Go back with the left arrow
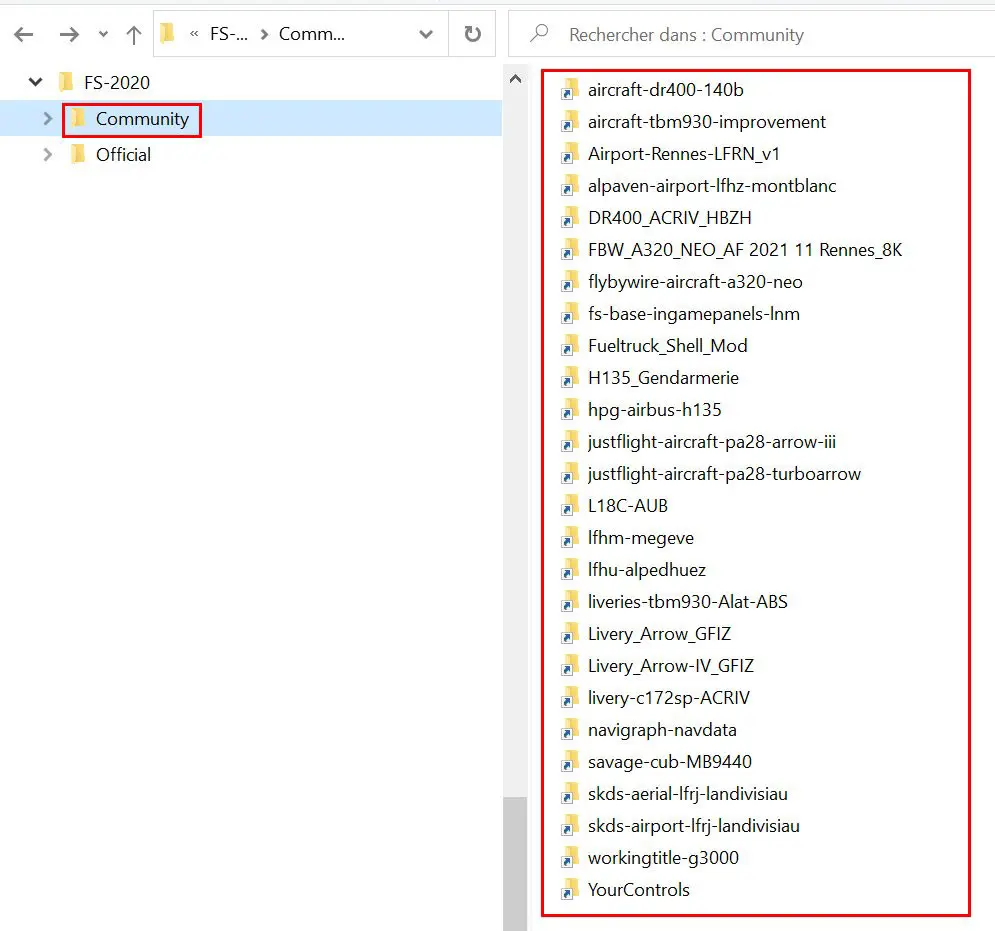 (x=23, y=34)
